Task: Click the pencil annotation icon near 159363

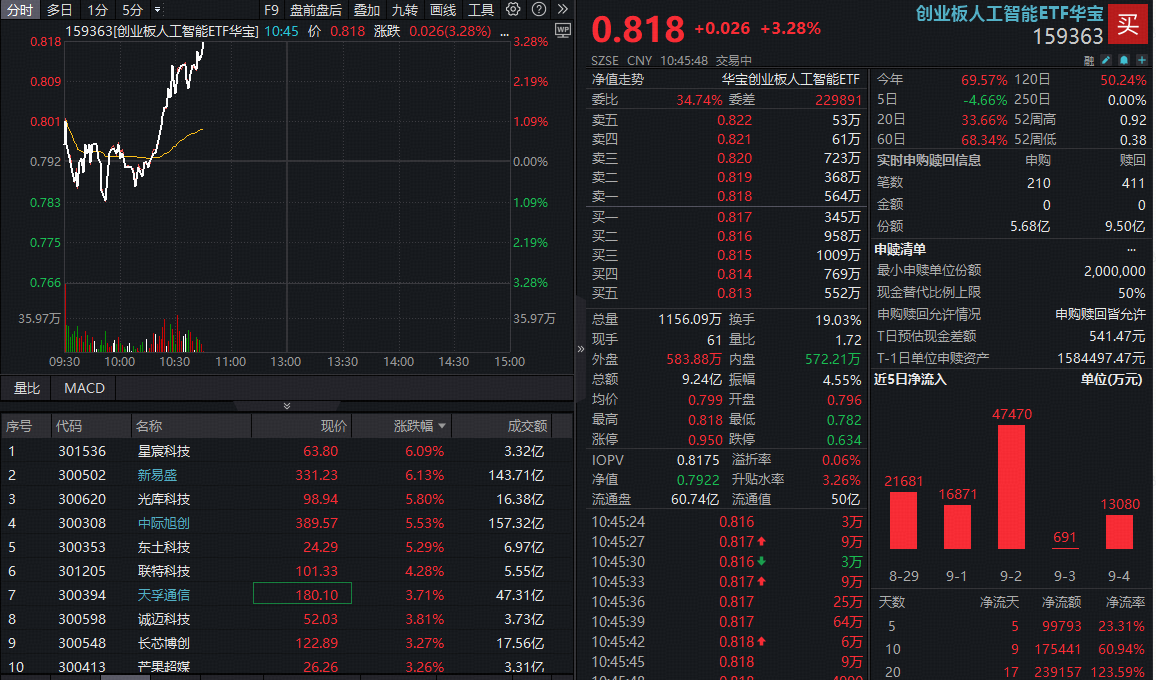Action: (1105, 60)
